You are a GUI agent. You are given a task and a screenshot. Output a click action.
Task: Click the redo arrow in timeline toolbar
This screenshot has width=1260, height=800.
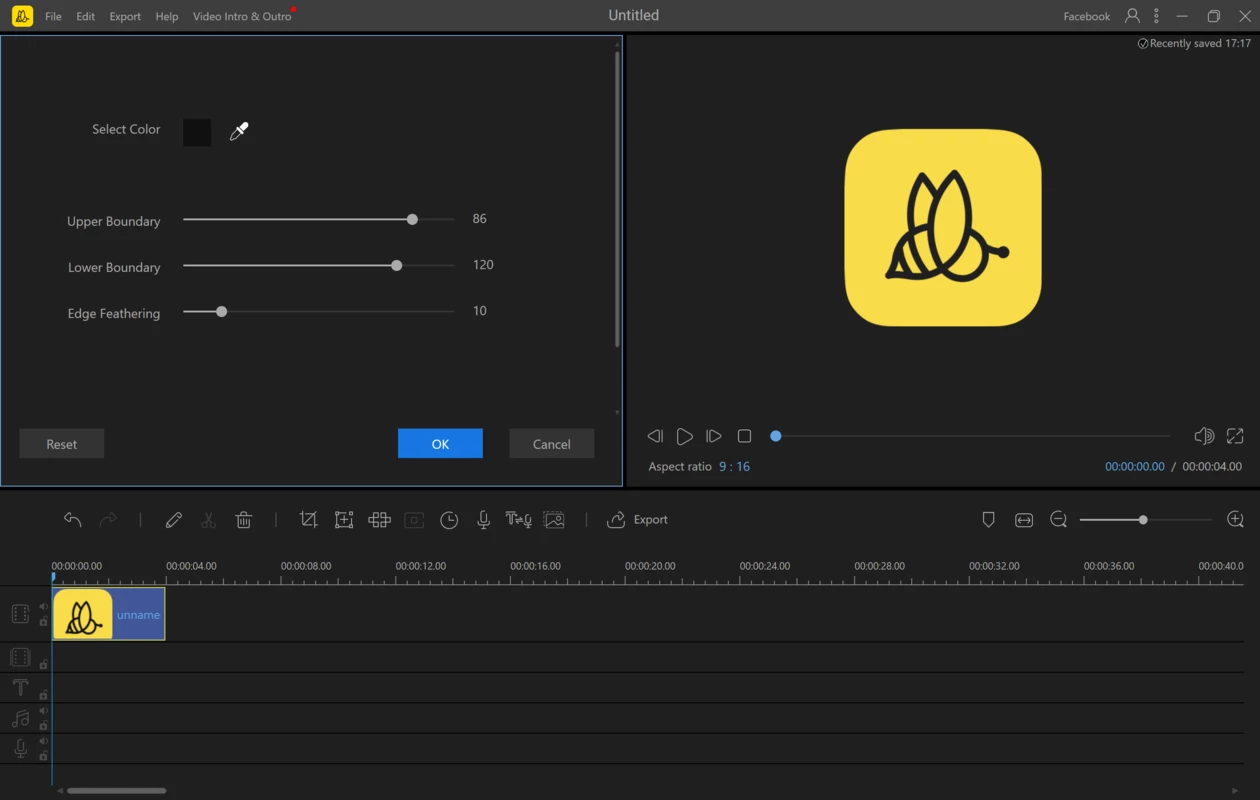click(x=108, y=520)
